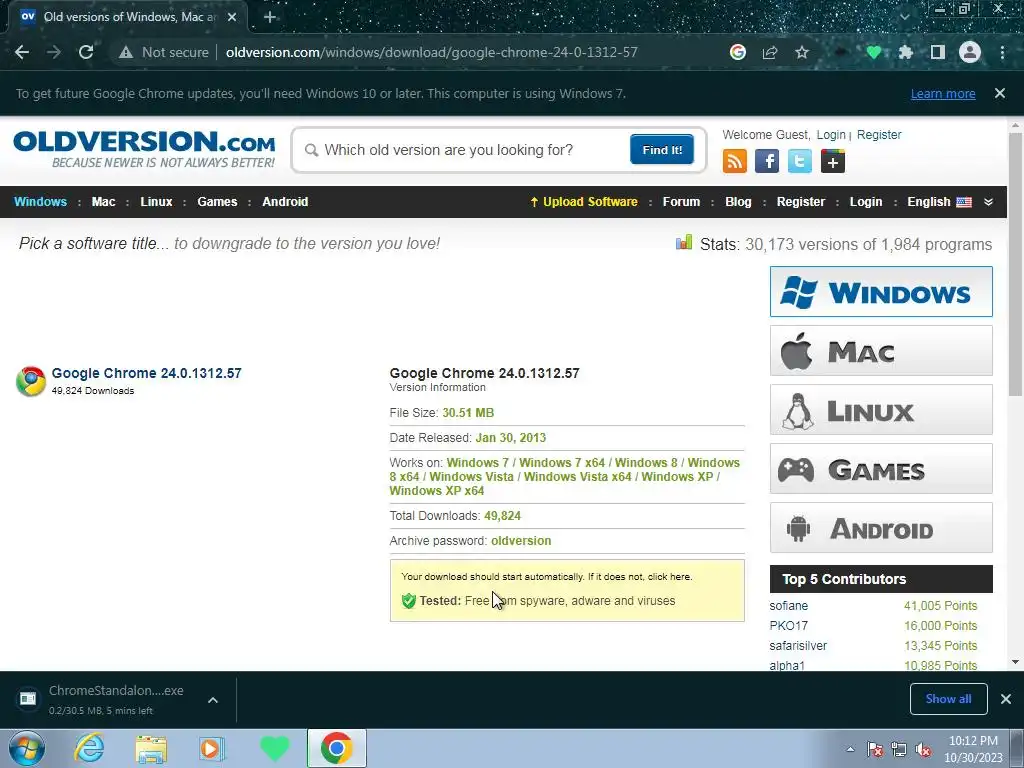Screen dimensions: 1024x768
Task: Open Windows Explorer folder from taskbar
Action: click(151, 749)
